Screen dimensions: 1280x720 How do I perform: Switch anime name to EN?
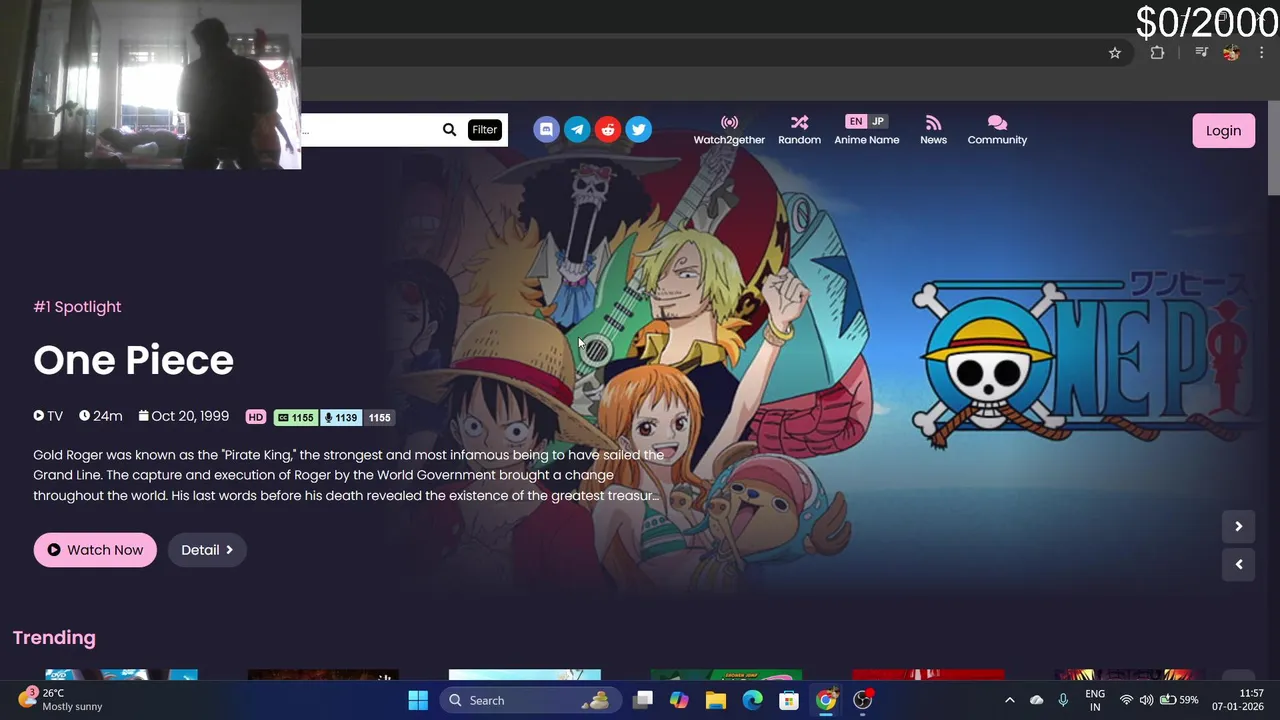(855, 122)
